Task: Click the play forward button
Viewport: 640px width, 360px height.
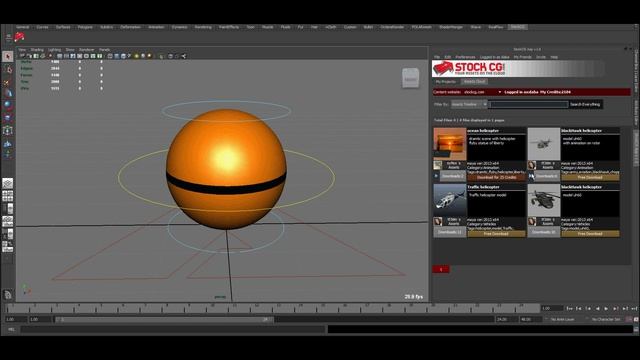Action: (606, 309)
